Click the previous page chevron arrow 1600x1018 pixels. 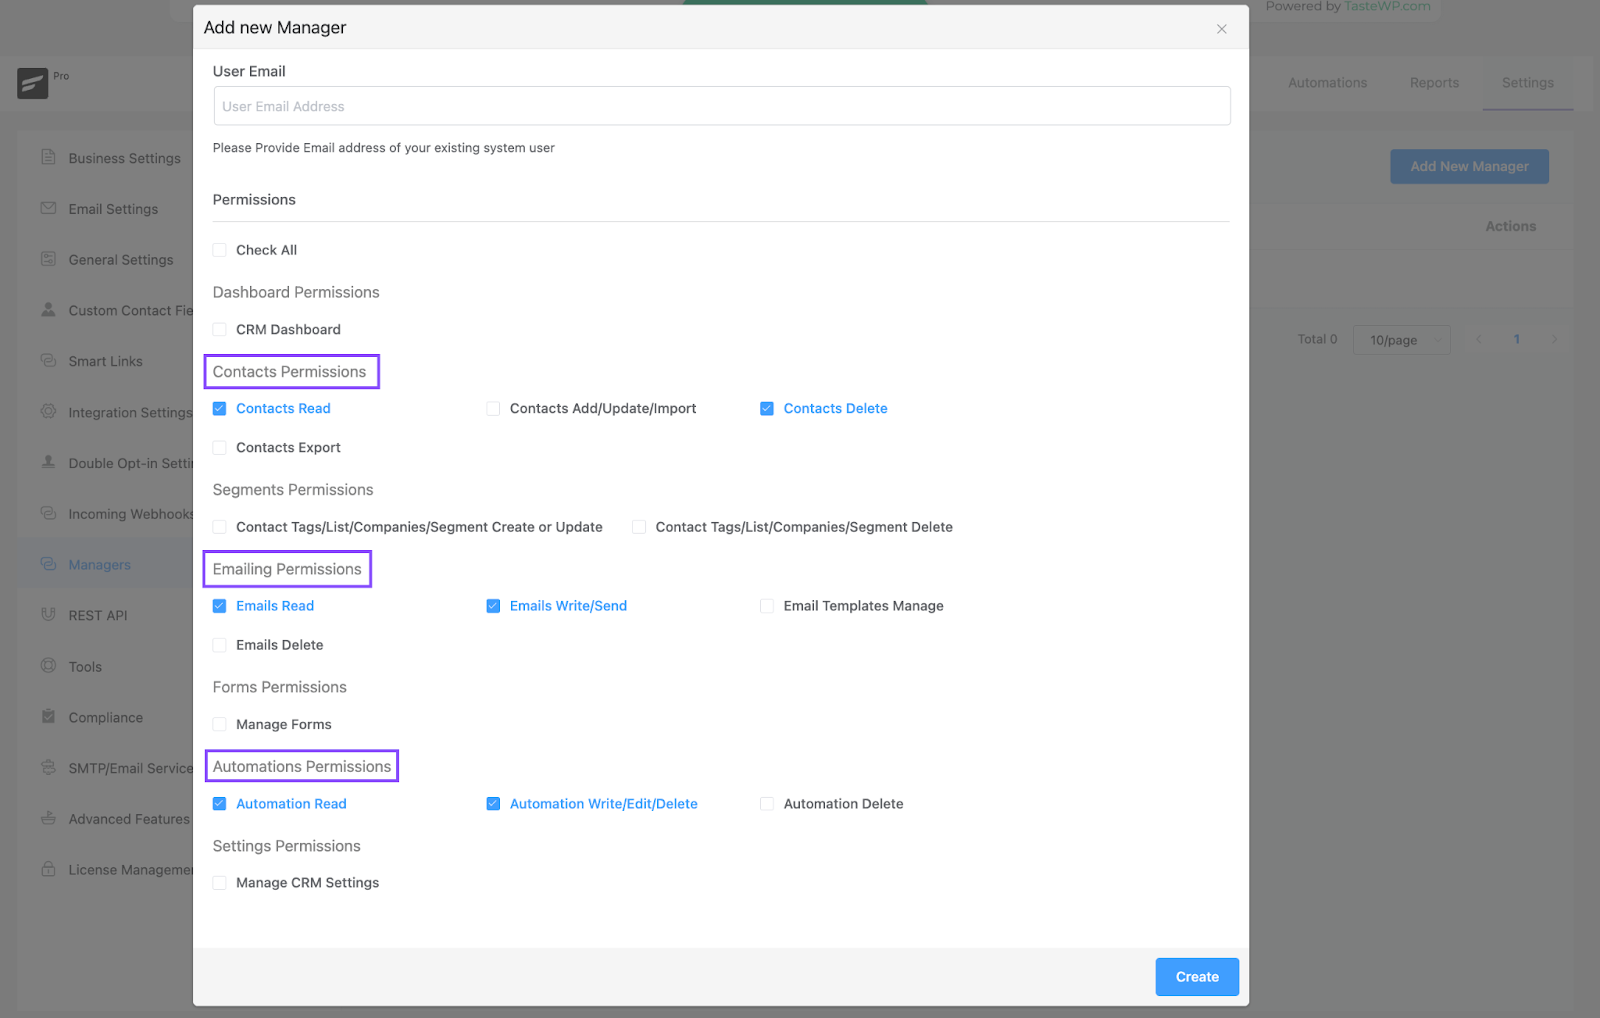click(x=1478, y=339)
